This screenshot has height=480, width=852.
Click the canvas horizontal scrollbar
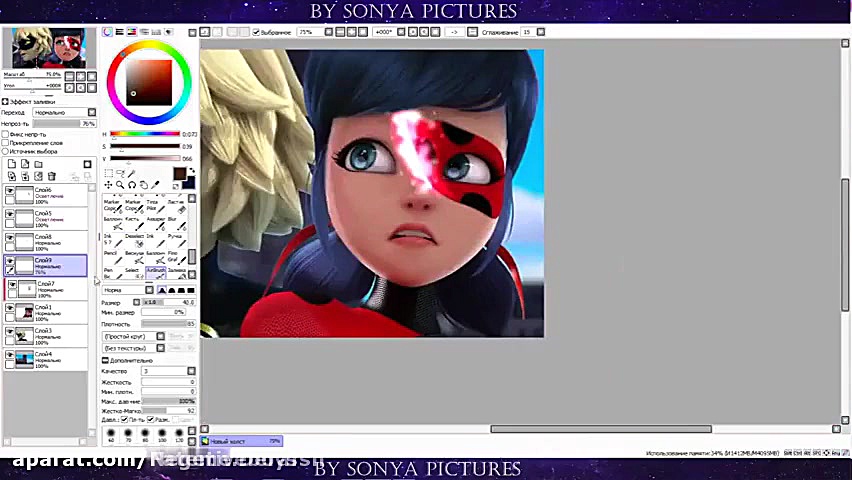[x=601, y=429]
